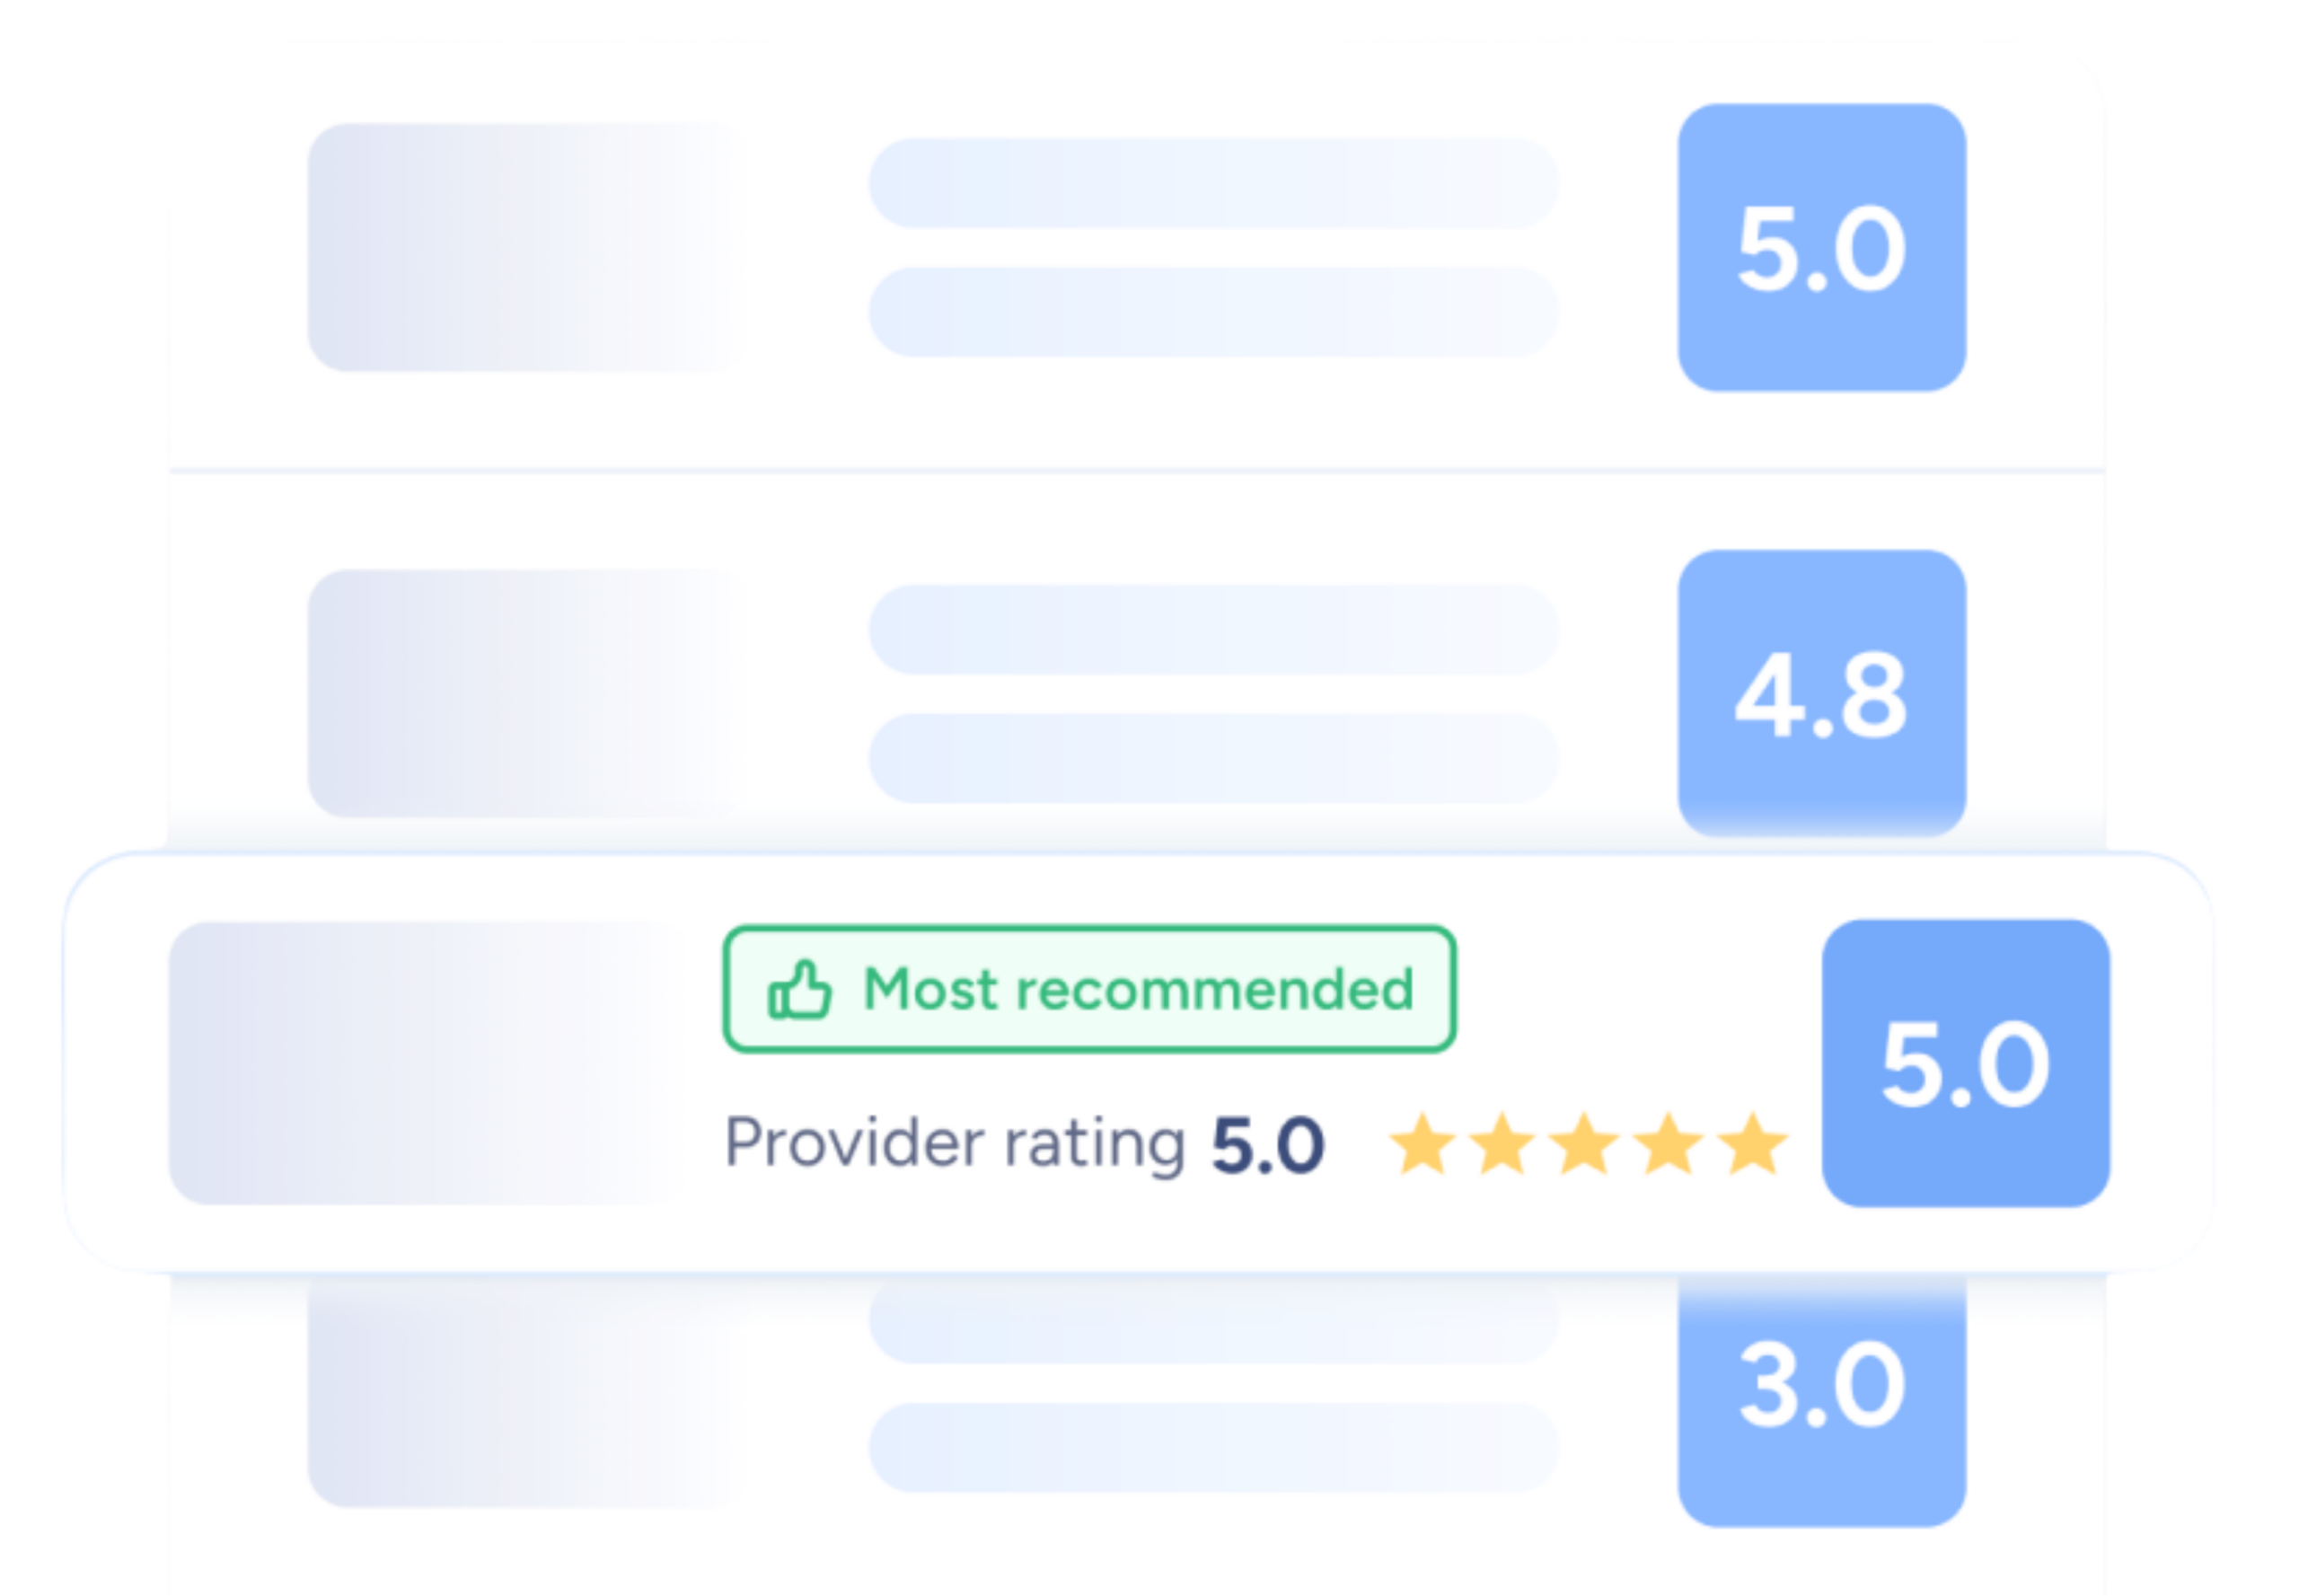
Task: Click the blue 5.0 badge in recommended card
Action: (x=1965, y=1063)
